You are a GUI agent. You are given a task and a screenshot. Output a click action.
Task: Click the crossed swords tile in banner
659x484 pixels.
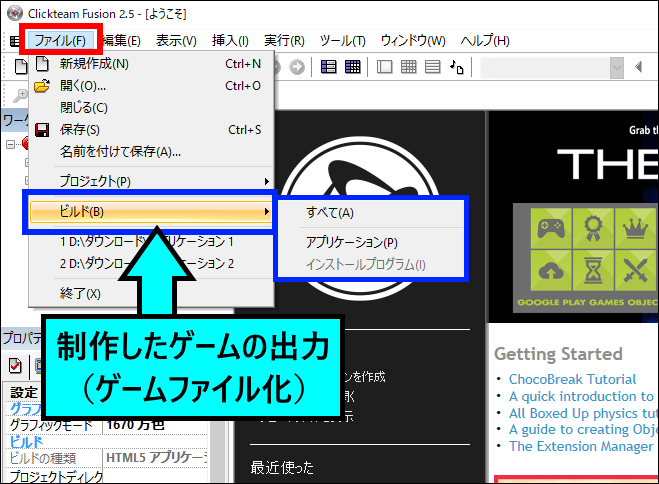(635, 270)
